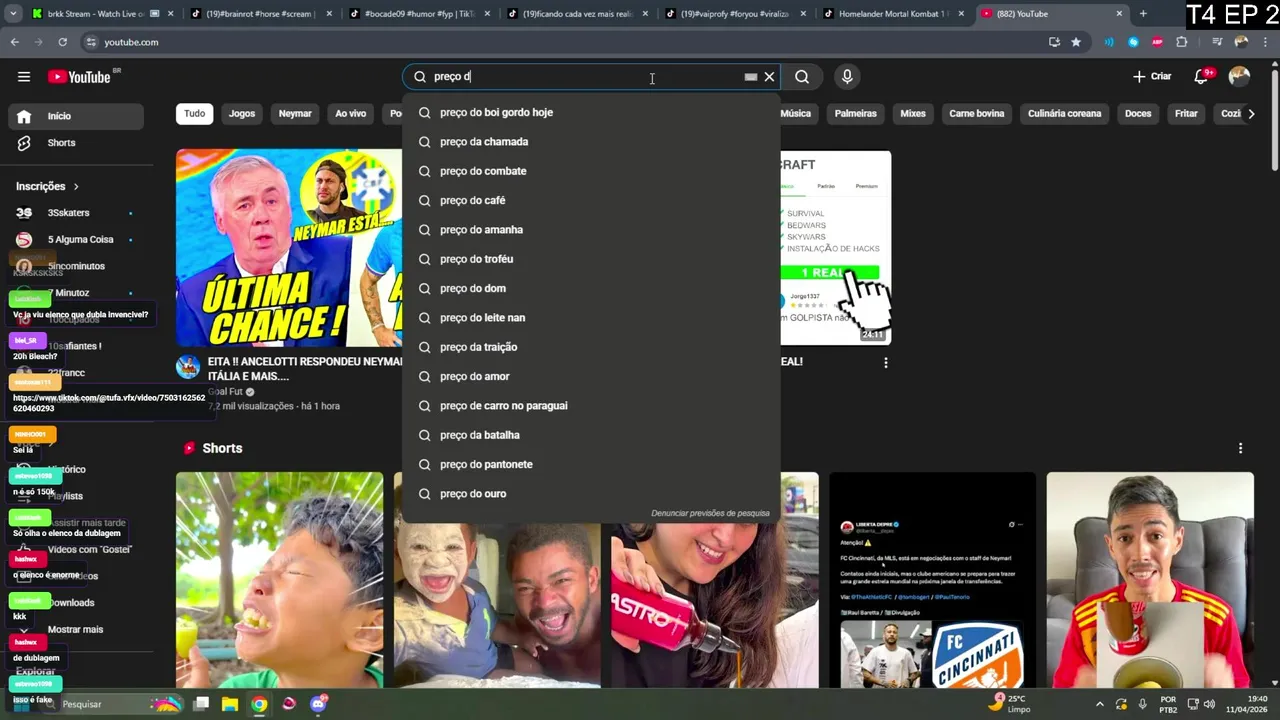The height and width of the screenshot is (720, 1280).
Task: Click the YouTube logo to go home
Action: [x=80, y=77]
